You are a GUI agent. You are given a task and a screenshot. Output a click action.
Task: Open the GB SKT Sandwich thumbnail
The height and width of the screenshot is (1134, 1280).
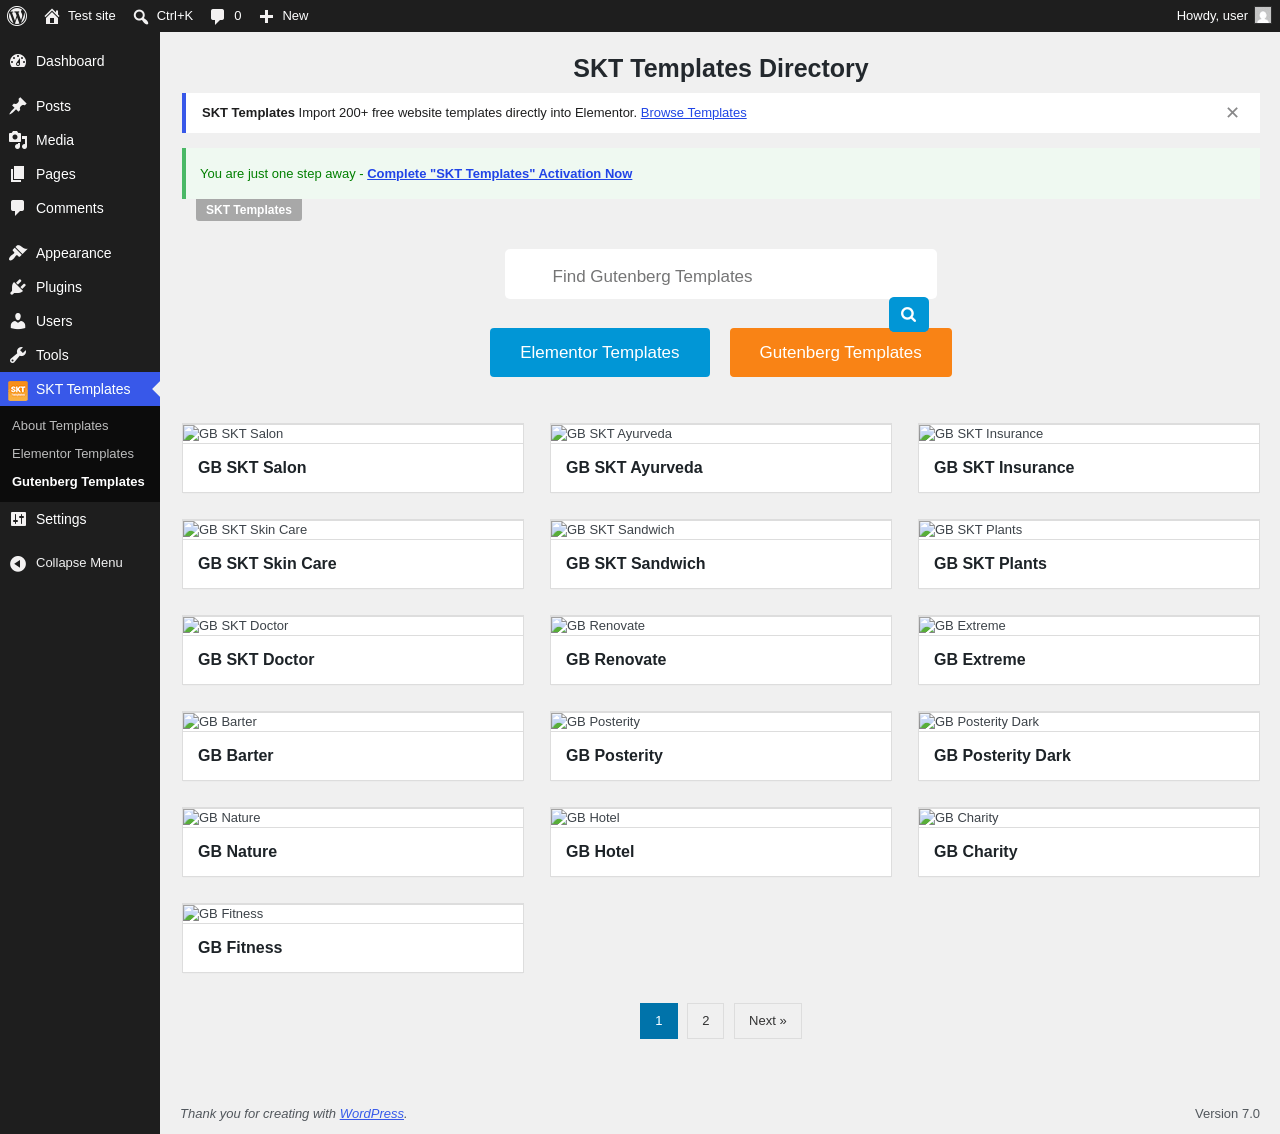pyautogui.click(x=721, y=530)
